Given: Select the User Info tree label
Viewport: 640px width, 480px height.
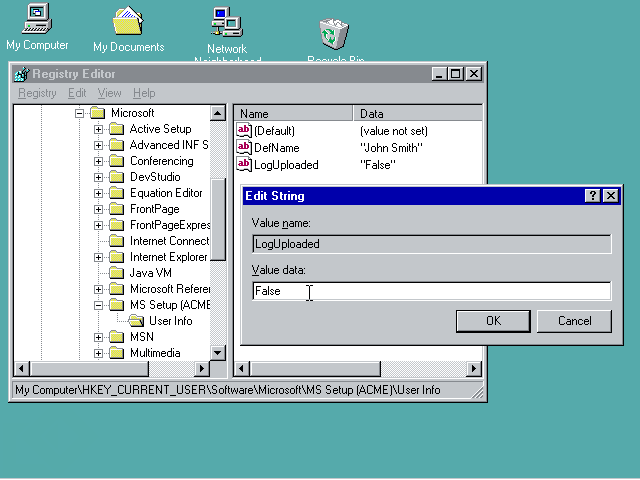Looking at the screenshot, I should point(170,321).
